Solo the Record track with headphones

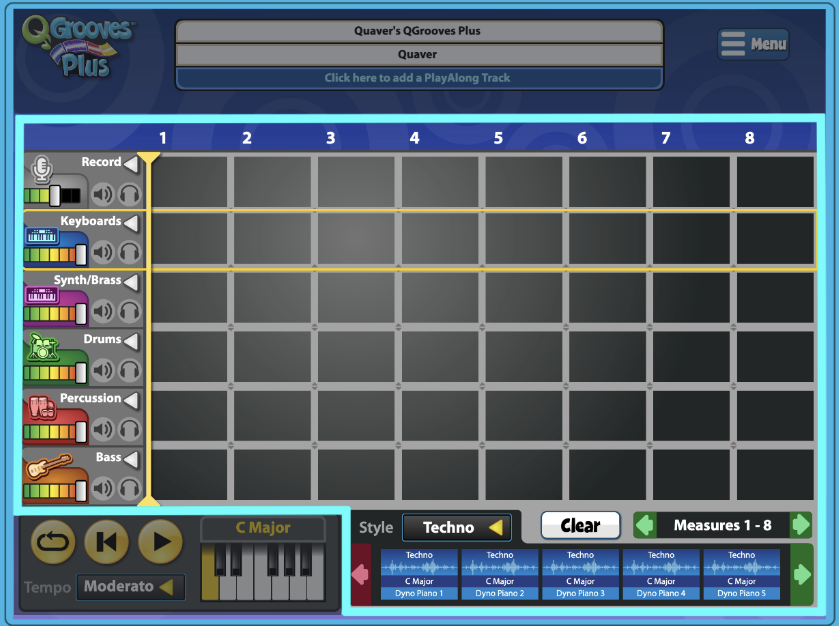(x=129, y=194)
